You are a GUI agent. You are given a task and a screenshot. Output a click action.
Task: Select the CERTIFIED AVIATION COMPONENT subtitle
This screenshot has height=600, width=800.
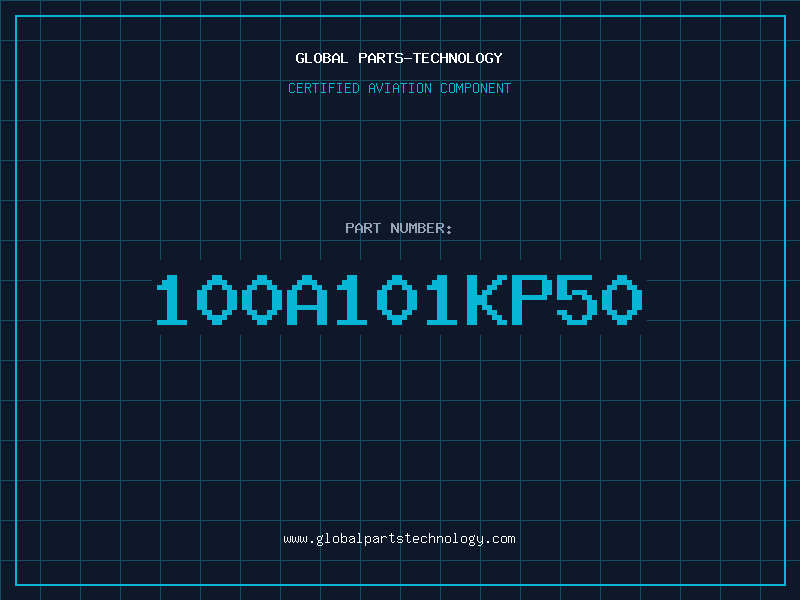tap(399, 88)
